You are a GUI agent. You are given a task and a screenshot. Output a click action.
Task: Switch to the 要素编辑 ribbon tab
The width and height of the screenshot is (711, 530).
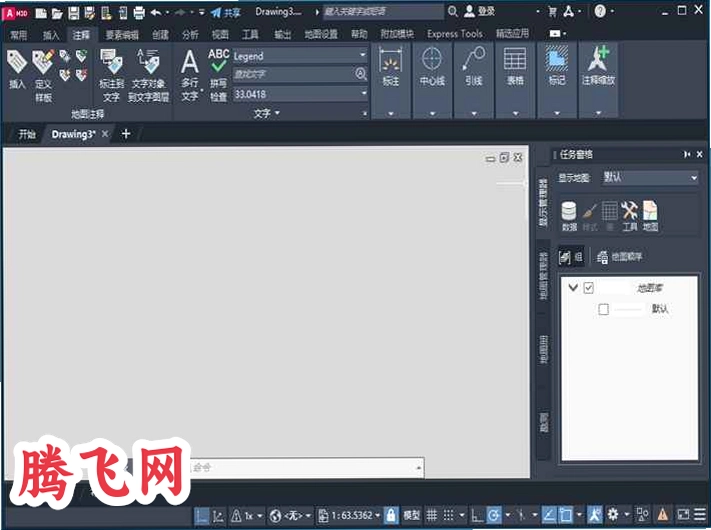[x=122, y=34]
